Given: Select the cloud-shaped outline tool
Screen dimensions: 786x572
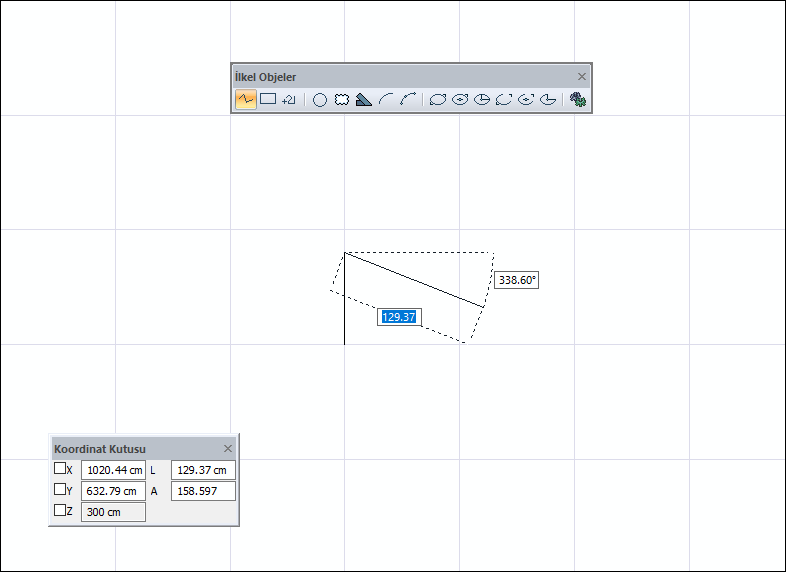Looking at the screenshot, I should [342, 99].
